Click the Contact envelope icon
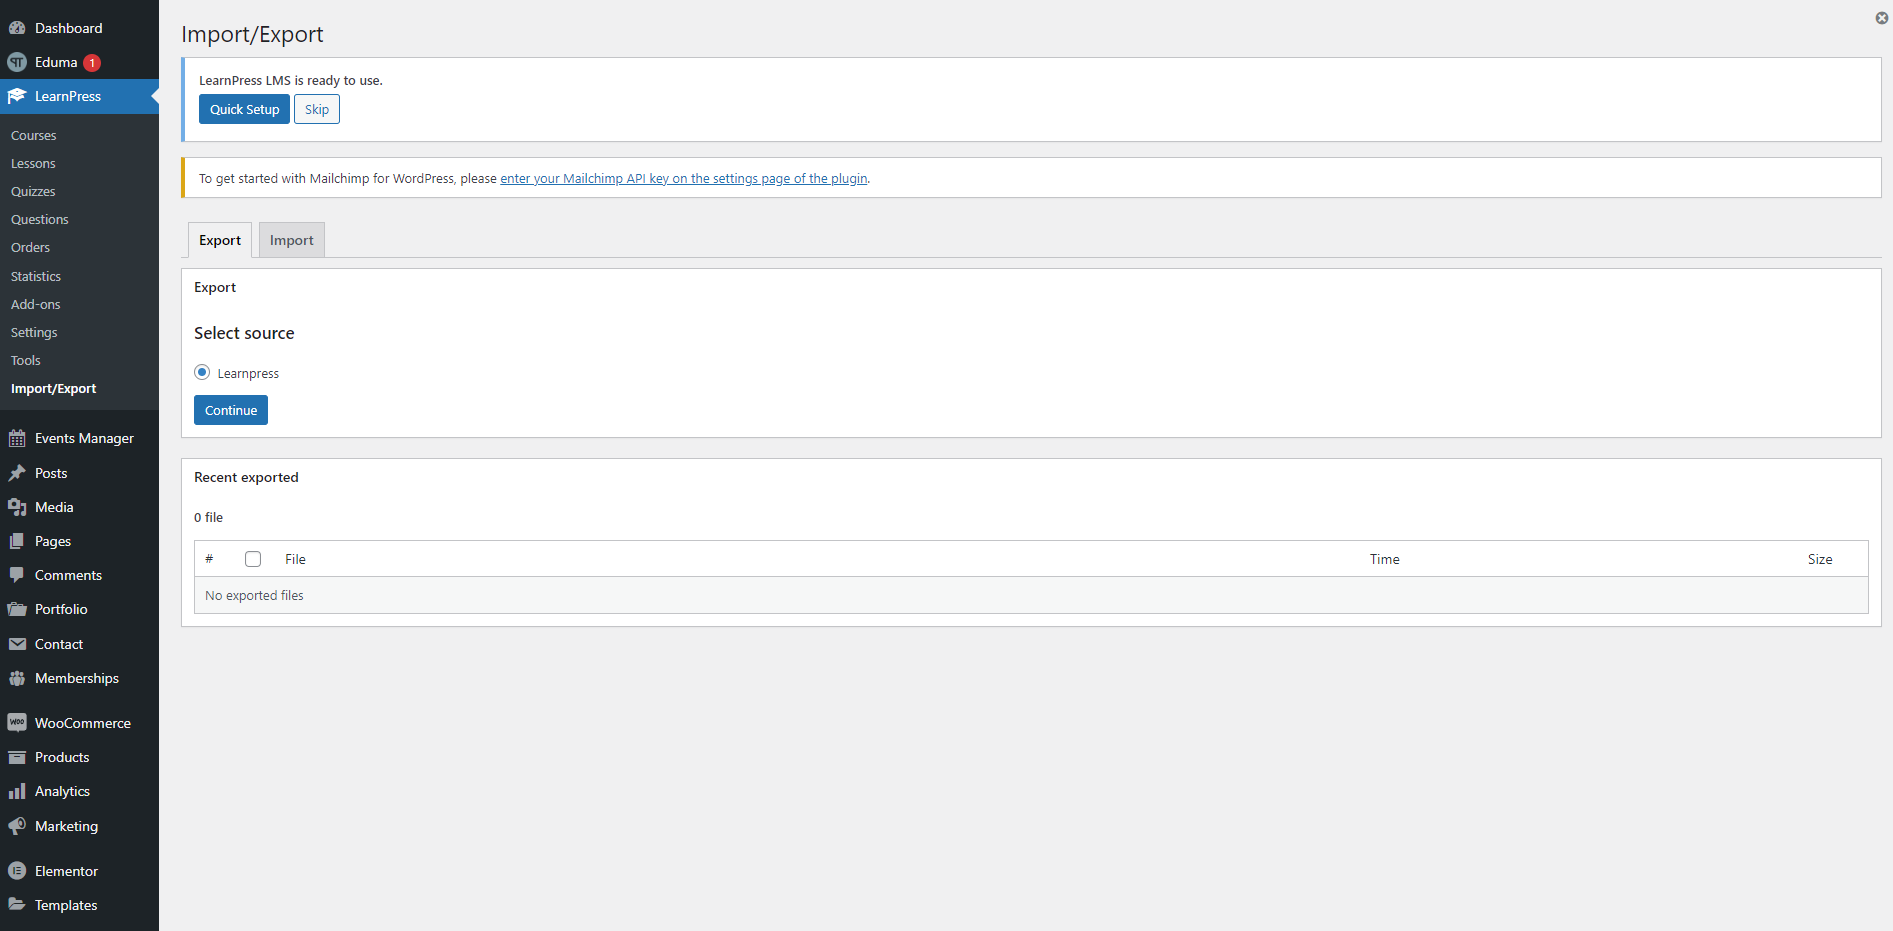This screenshot has width=1893, height=931. point(17,644)
